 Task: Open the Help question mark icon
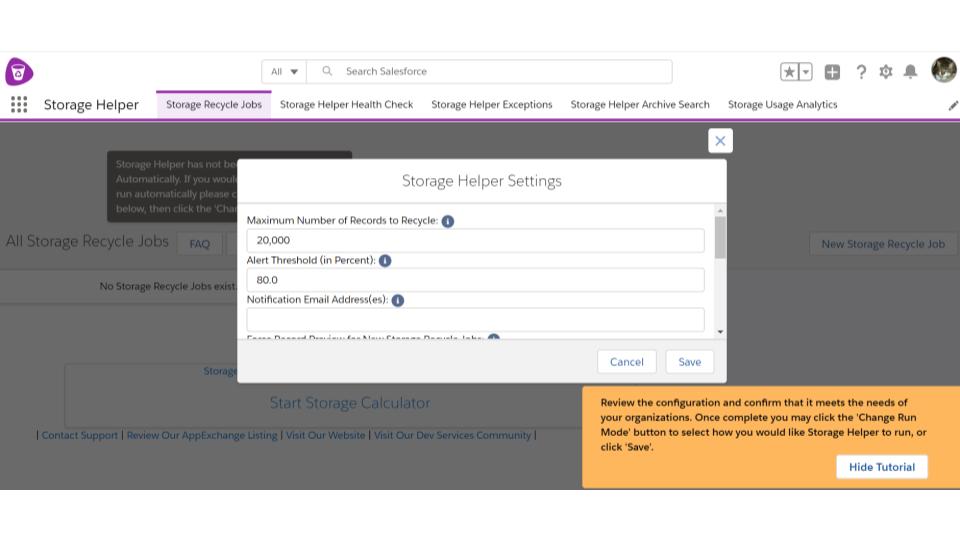[x=861, y=72]
